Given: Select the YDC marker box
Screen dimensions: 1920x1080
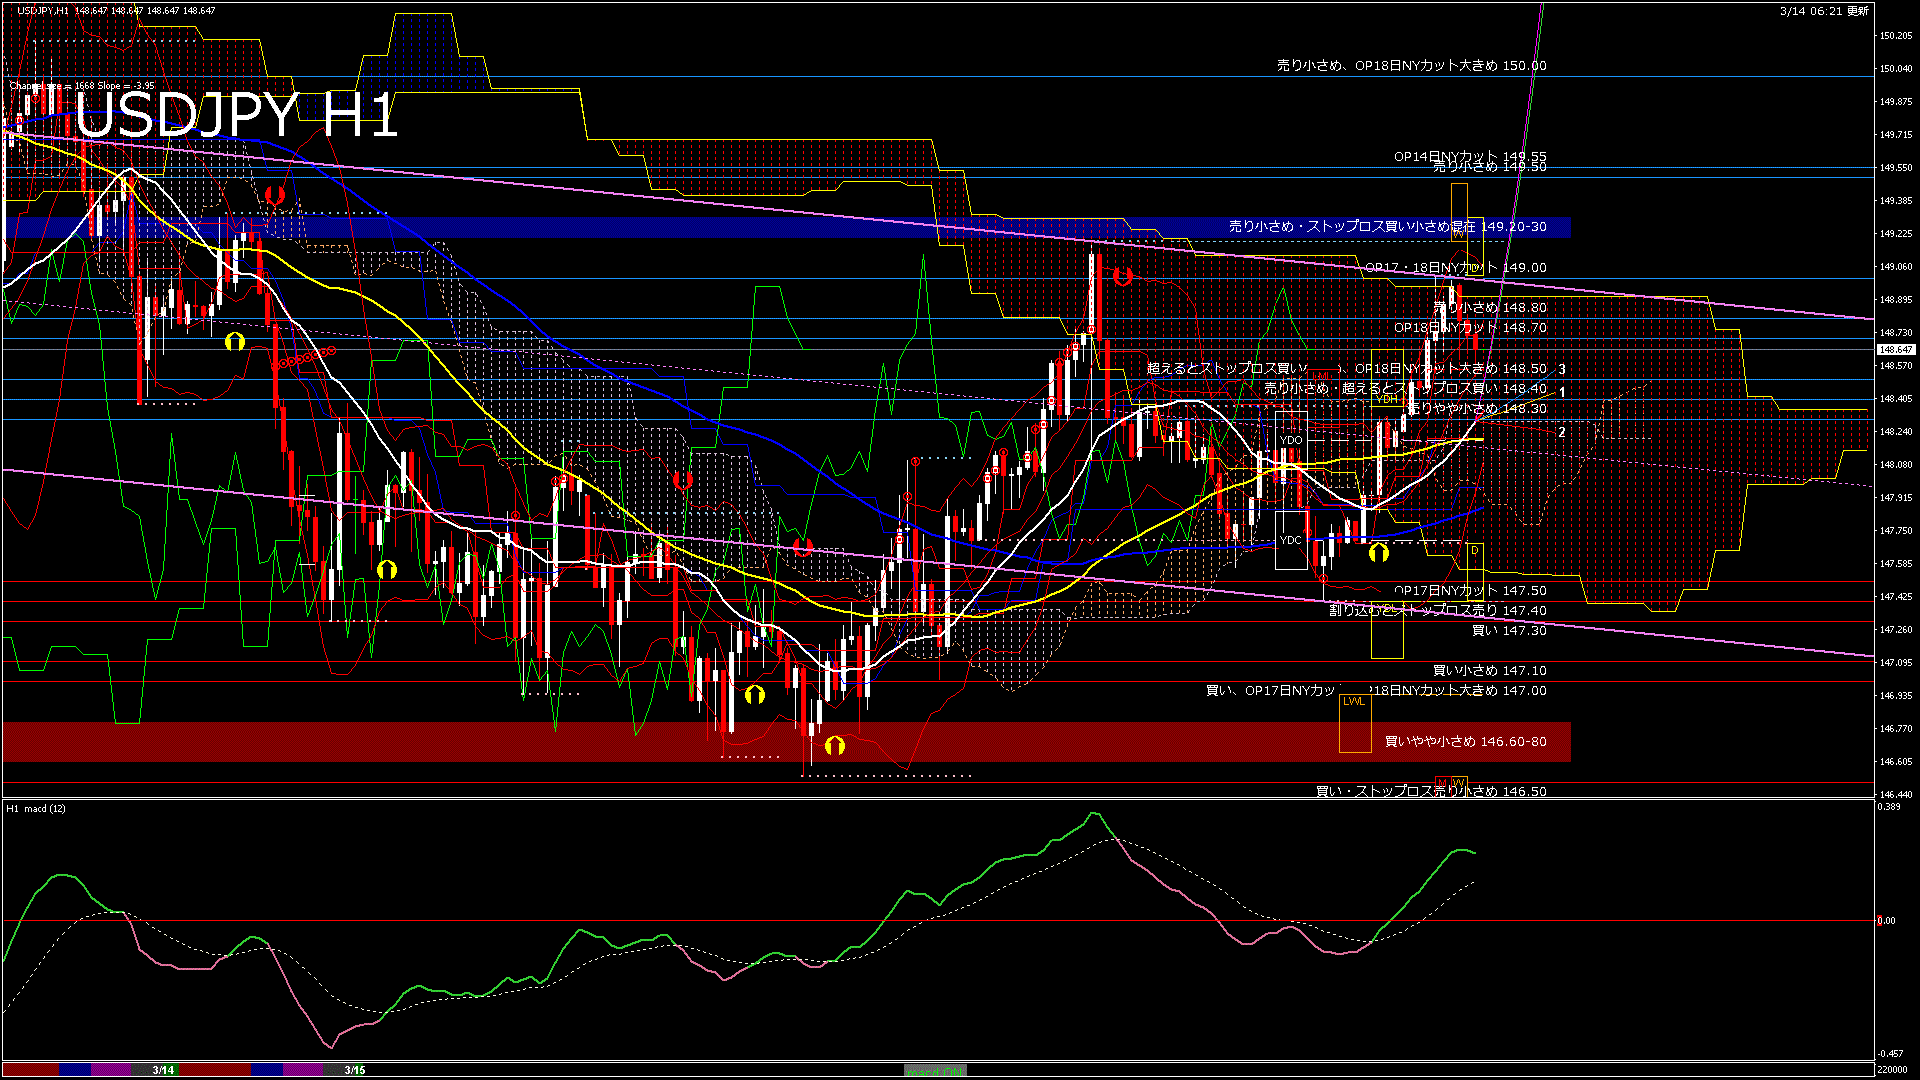Looking at the screenshot, I should click(1291, 540).
